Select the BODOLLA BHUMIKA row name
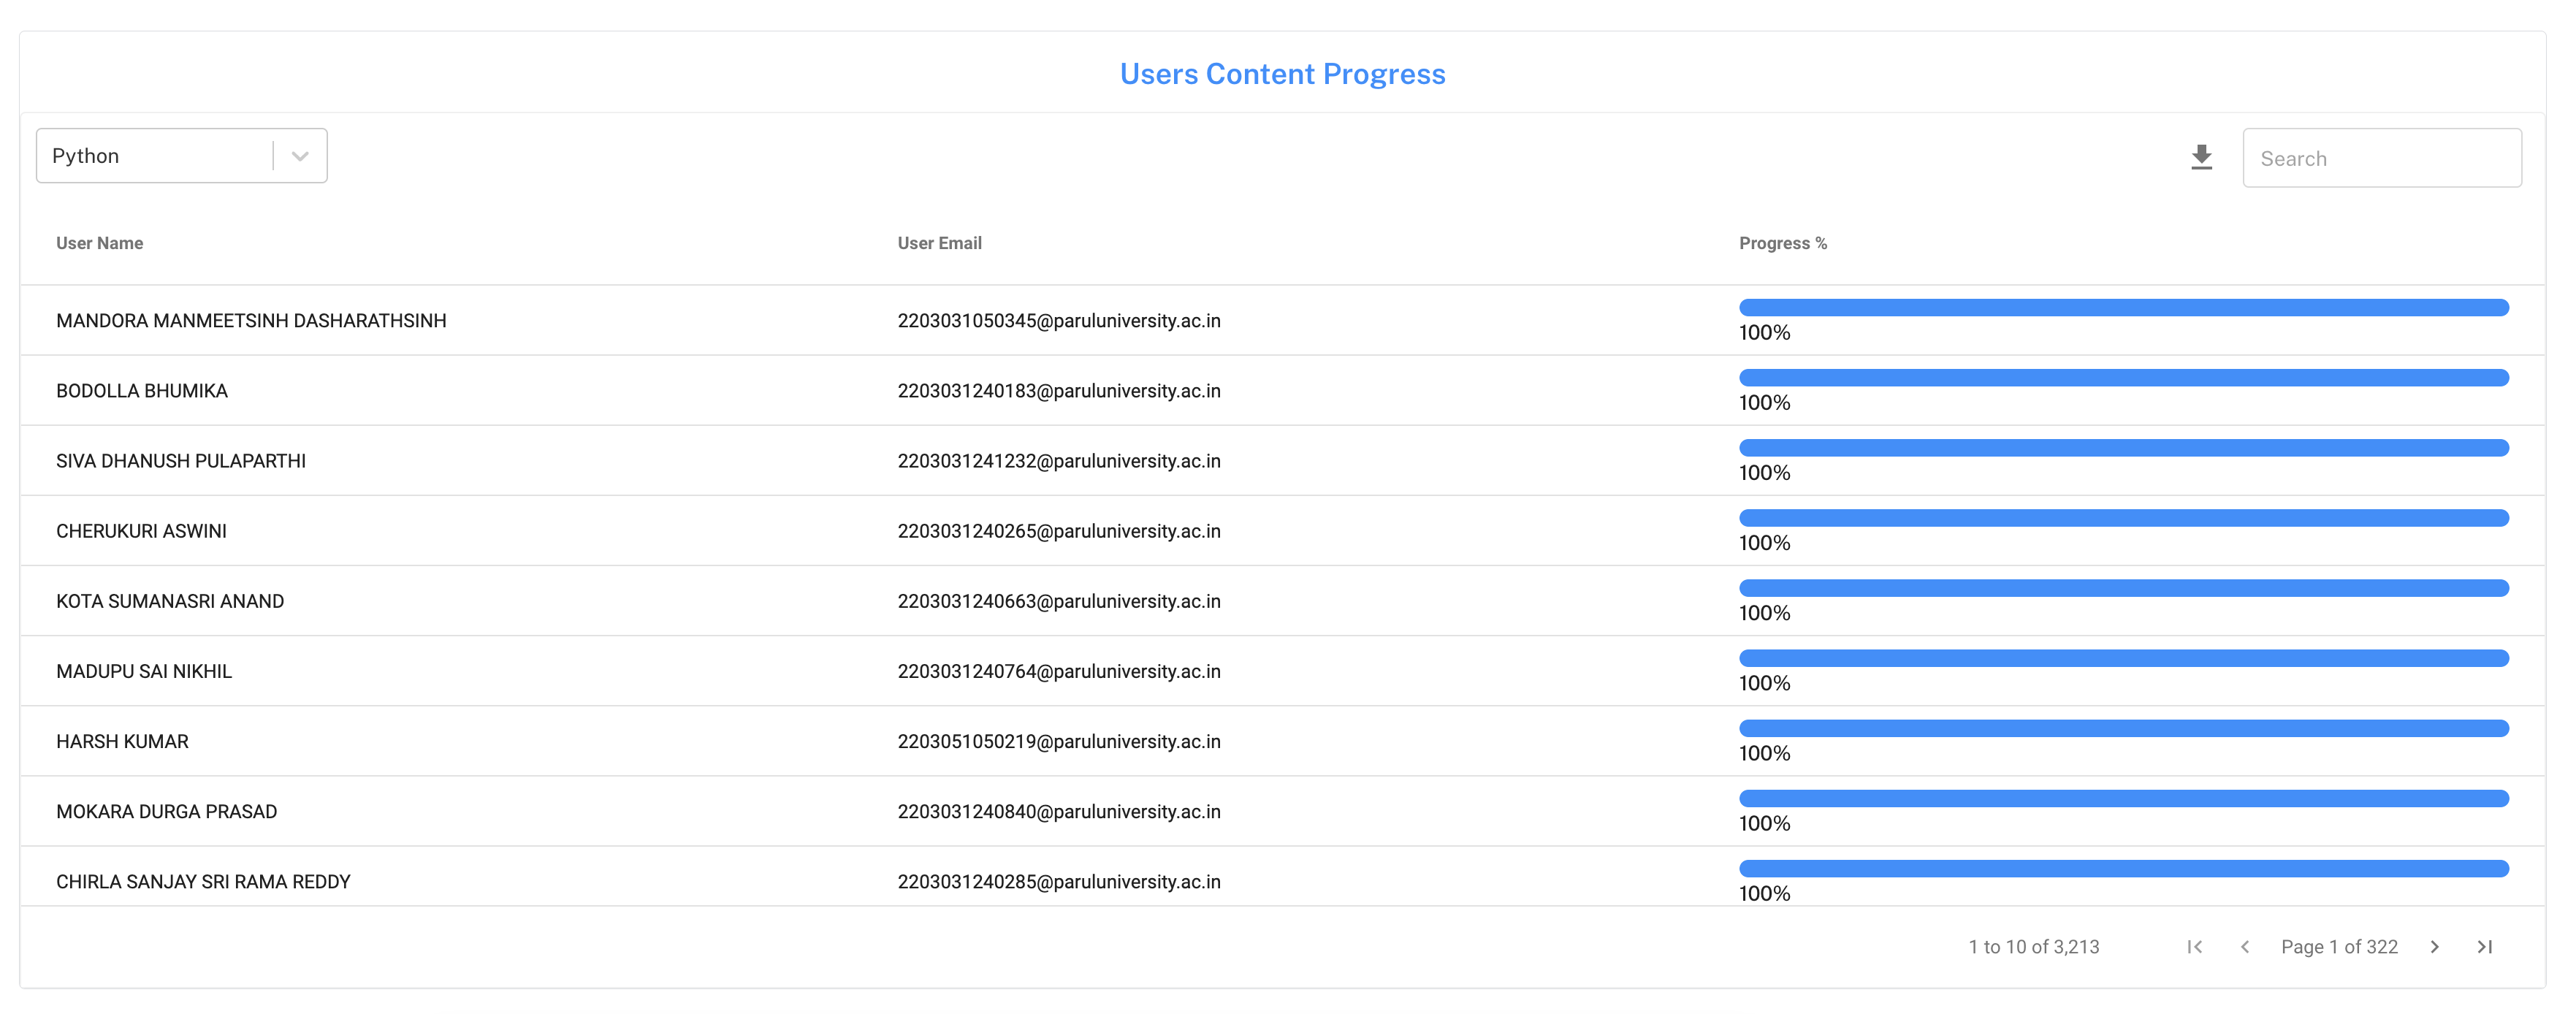Viewport: 2576px width, 1014px height. tap(142, 391)
